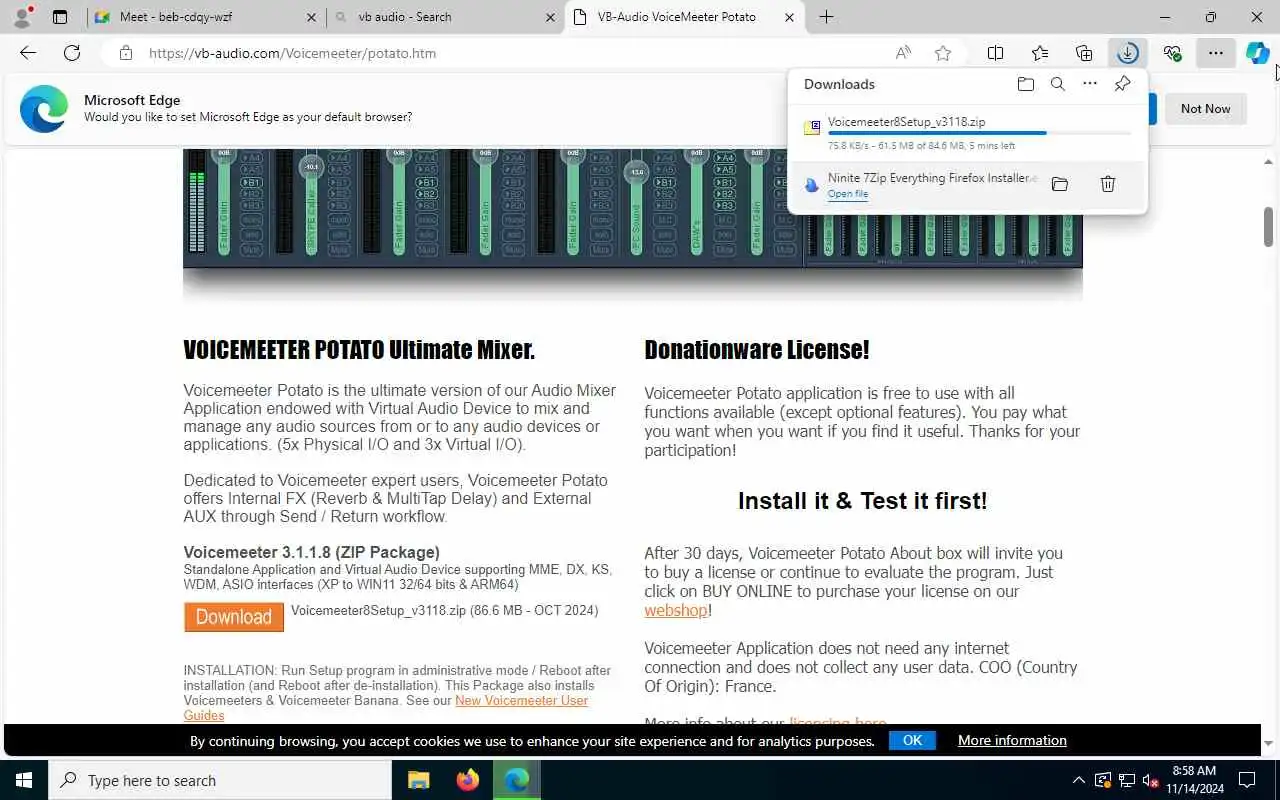Viewport: 1280px width, 800px height.
Task: Close the vb audio Search tab
Action: pyautogui.click(x=550, y=17)
